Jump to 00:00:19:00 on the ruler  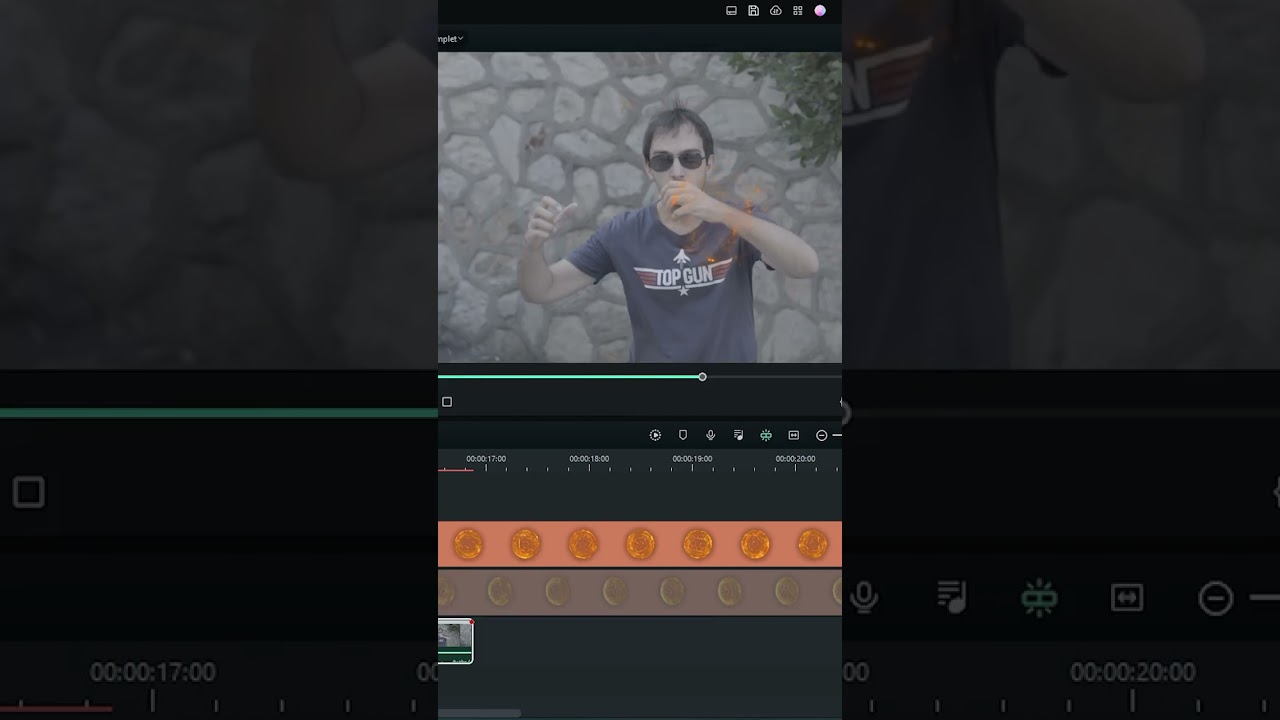(692, 459)
